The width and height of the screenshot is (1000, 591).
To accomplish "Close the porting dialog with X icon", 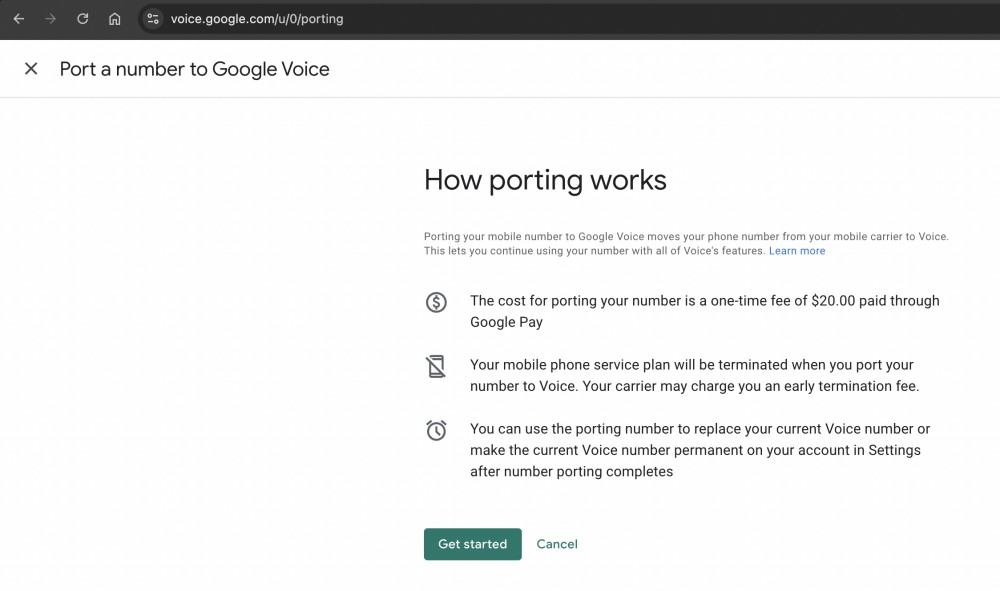I will click(x=31, y=69).
